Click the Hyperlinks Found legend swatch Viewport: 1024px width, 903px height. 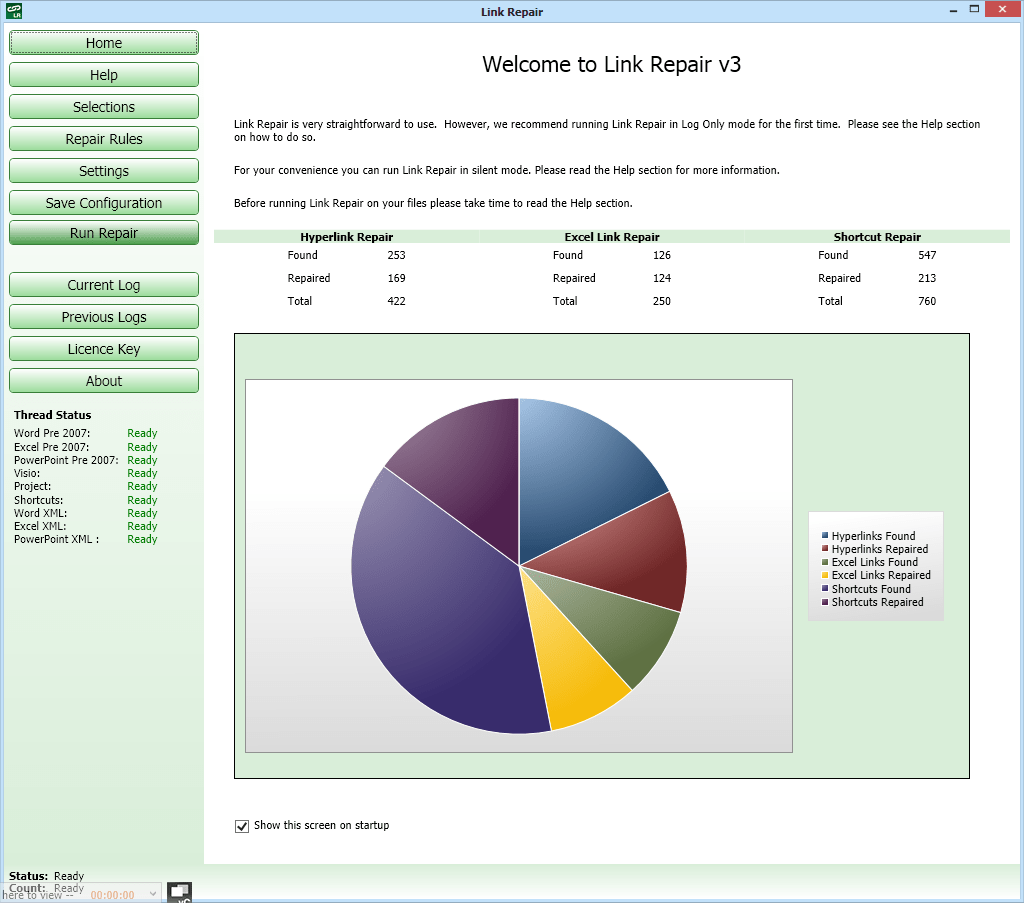pos(825,535)
